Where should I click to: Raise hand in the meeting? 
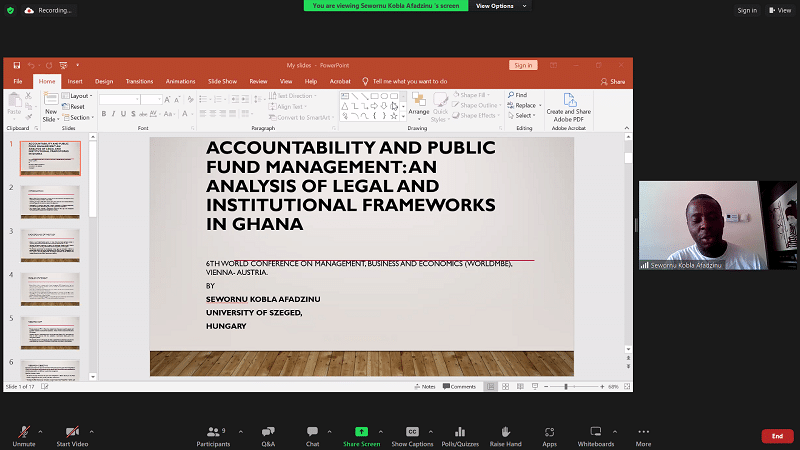click(506, 432)
